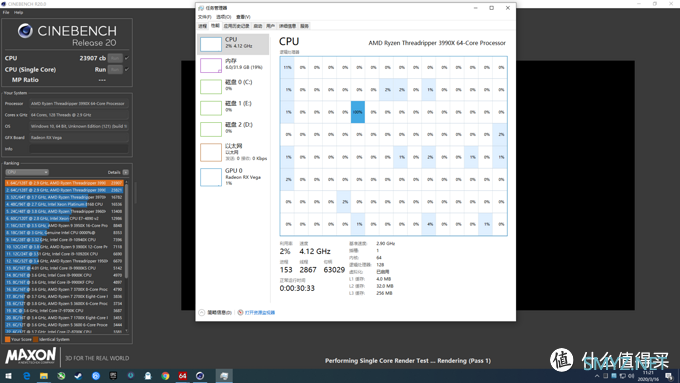The image size is (680, 383).
Task: Select ranking row 7, AMD Ryzen 9 3950X
Action: click(64, 226)
